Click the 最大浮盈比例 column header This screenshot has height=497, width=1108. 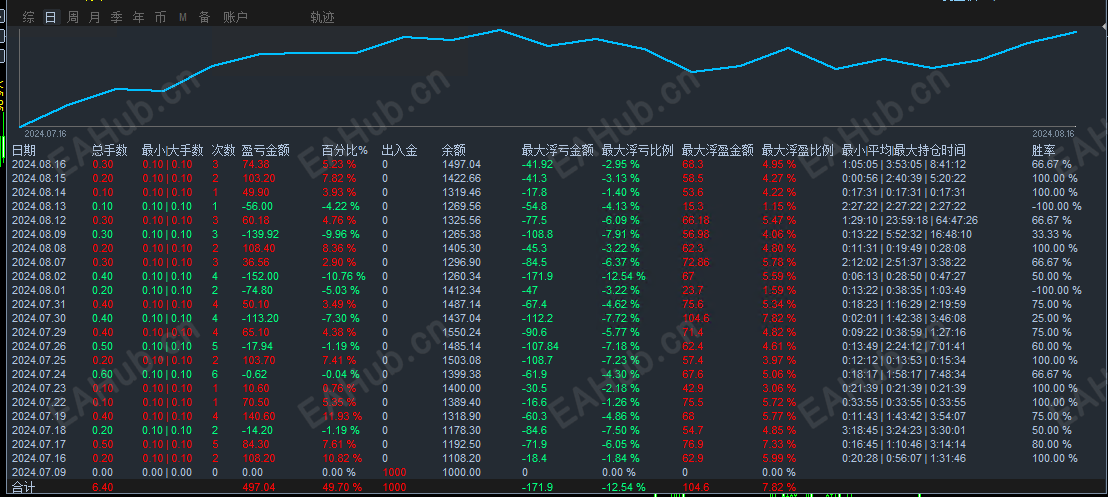[x=798, y=151]
